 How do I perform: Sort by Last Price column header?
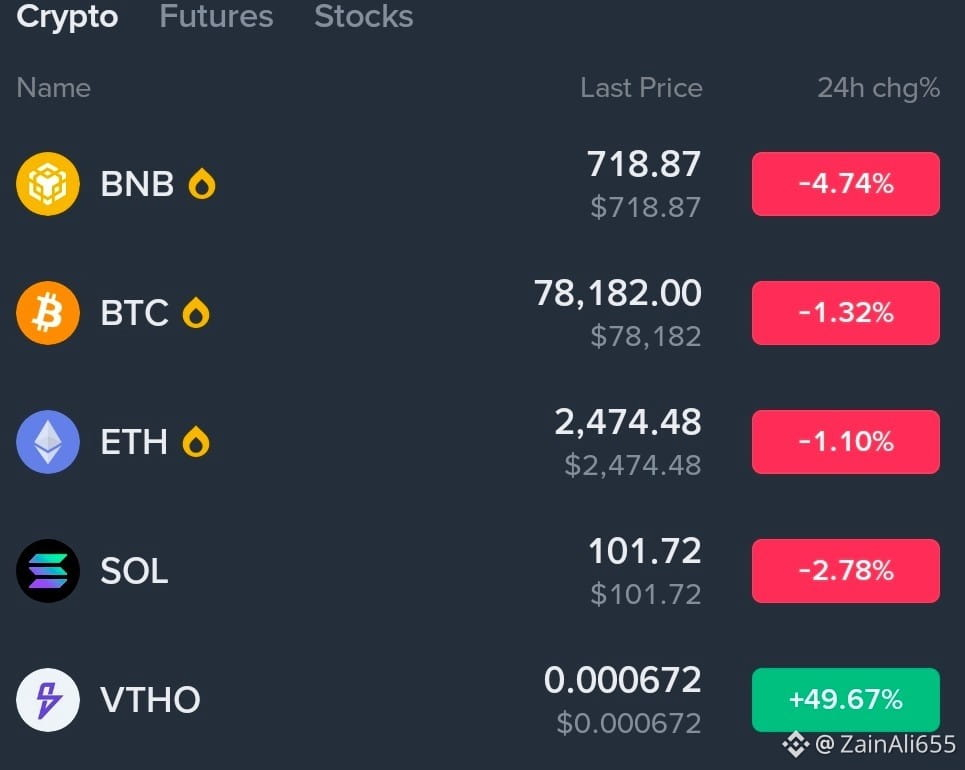tap(641, 88)
